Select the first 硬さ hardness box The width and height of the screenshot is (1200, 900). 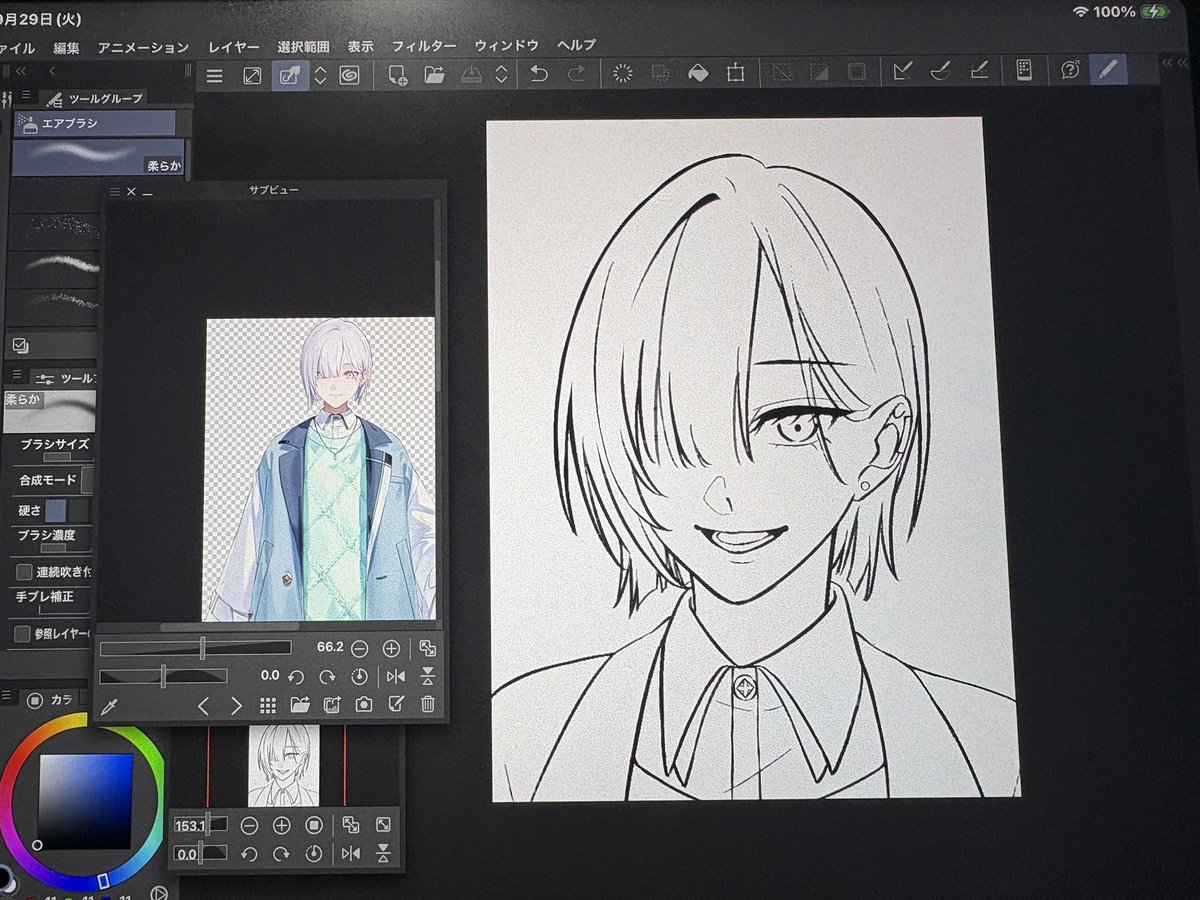56,509
